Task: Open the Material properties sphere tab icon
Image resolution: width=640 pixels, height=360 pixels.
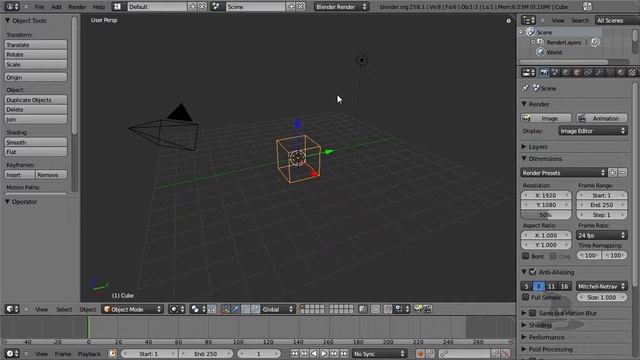Action: click(621, 73)
